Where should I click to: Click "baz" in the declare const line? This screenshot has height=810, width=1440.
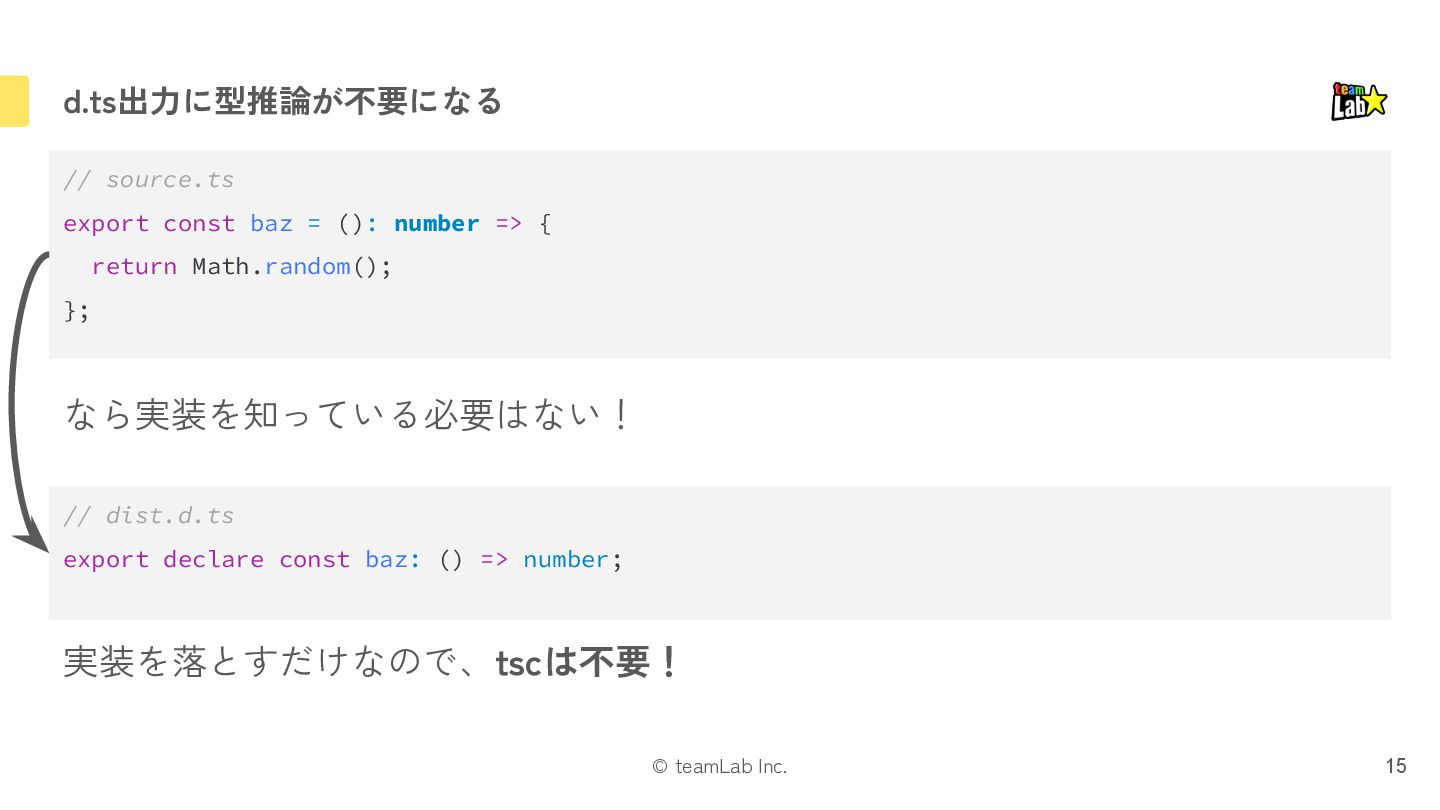[387, 560]
